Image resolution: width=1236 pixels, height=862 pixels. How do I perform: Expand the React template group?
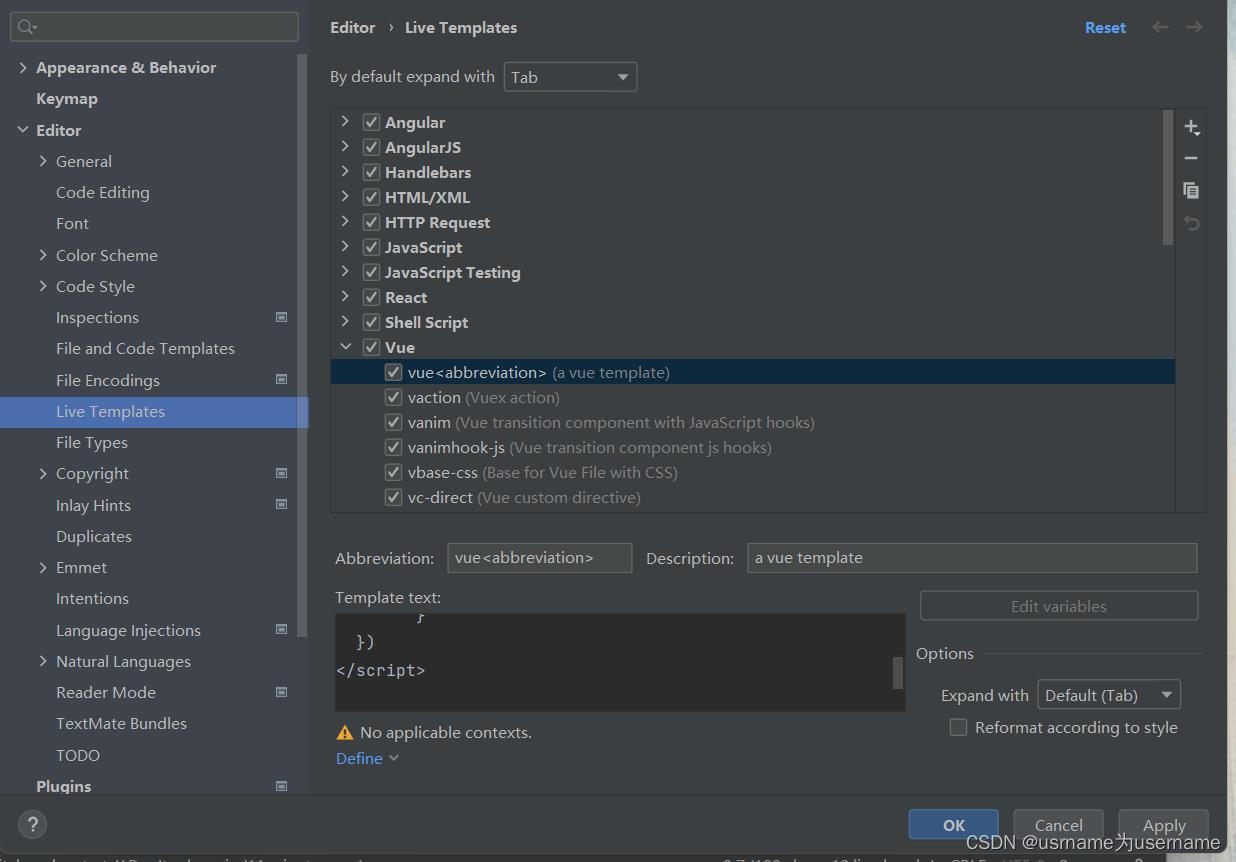345,297
